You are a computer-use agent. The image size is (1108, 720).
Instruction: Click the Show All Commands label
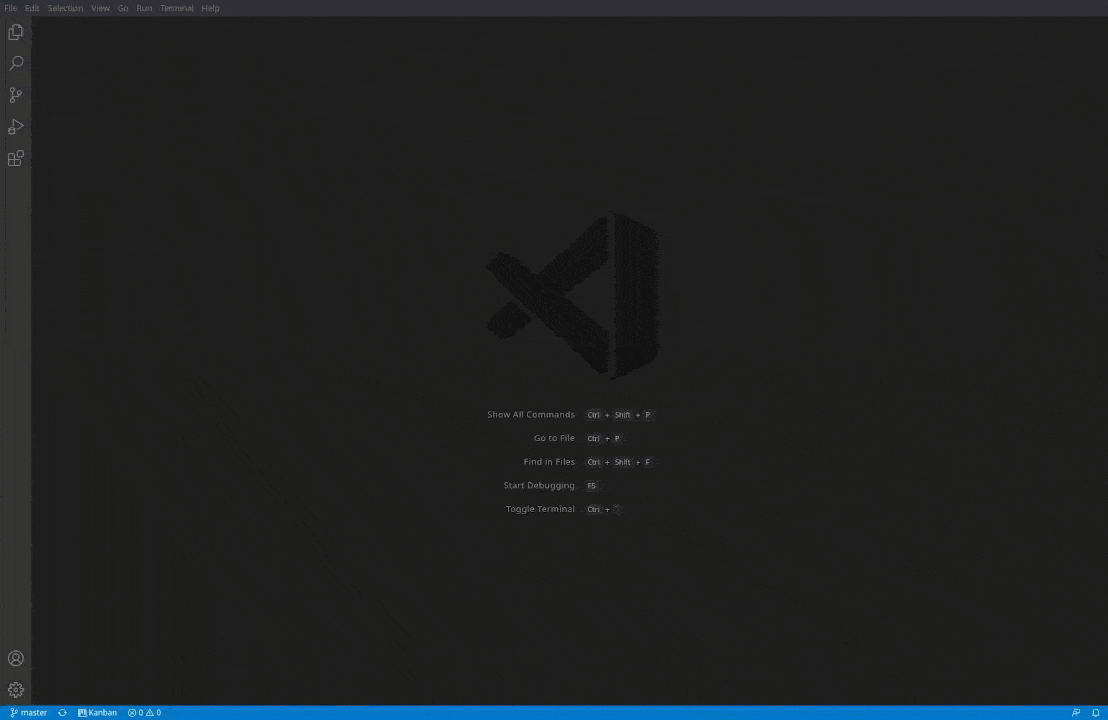pos(531,415)
